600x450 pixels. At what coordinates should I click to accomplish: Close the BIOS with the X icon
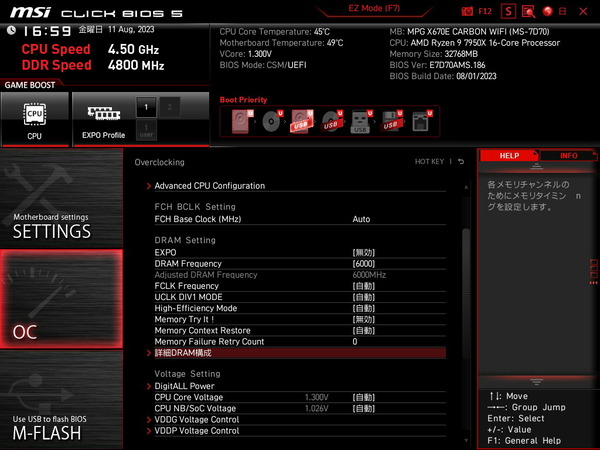point(583,11)
